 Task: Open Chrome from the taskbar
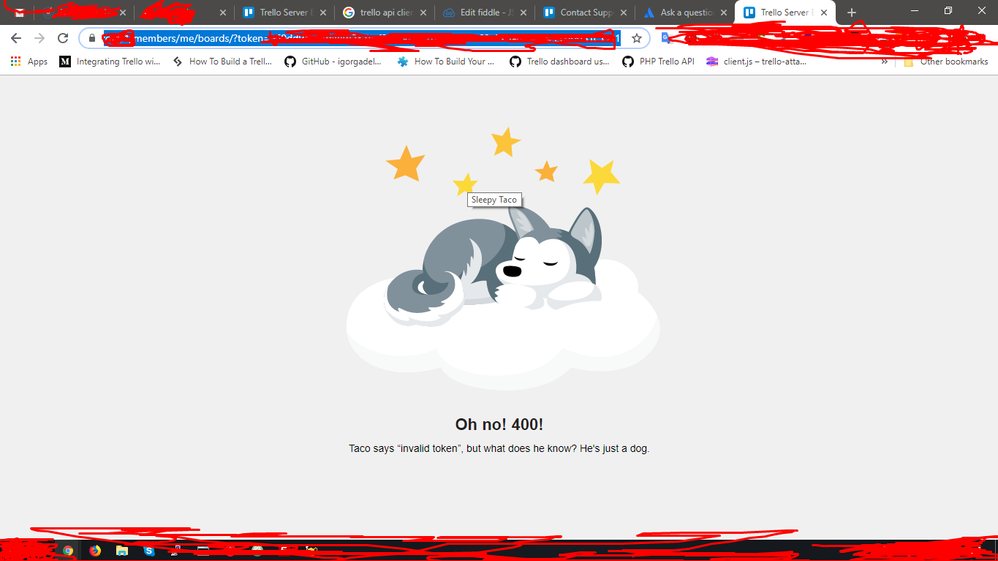pyautogui.click(x=67, y=550)
